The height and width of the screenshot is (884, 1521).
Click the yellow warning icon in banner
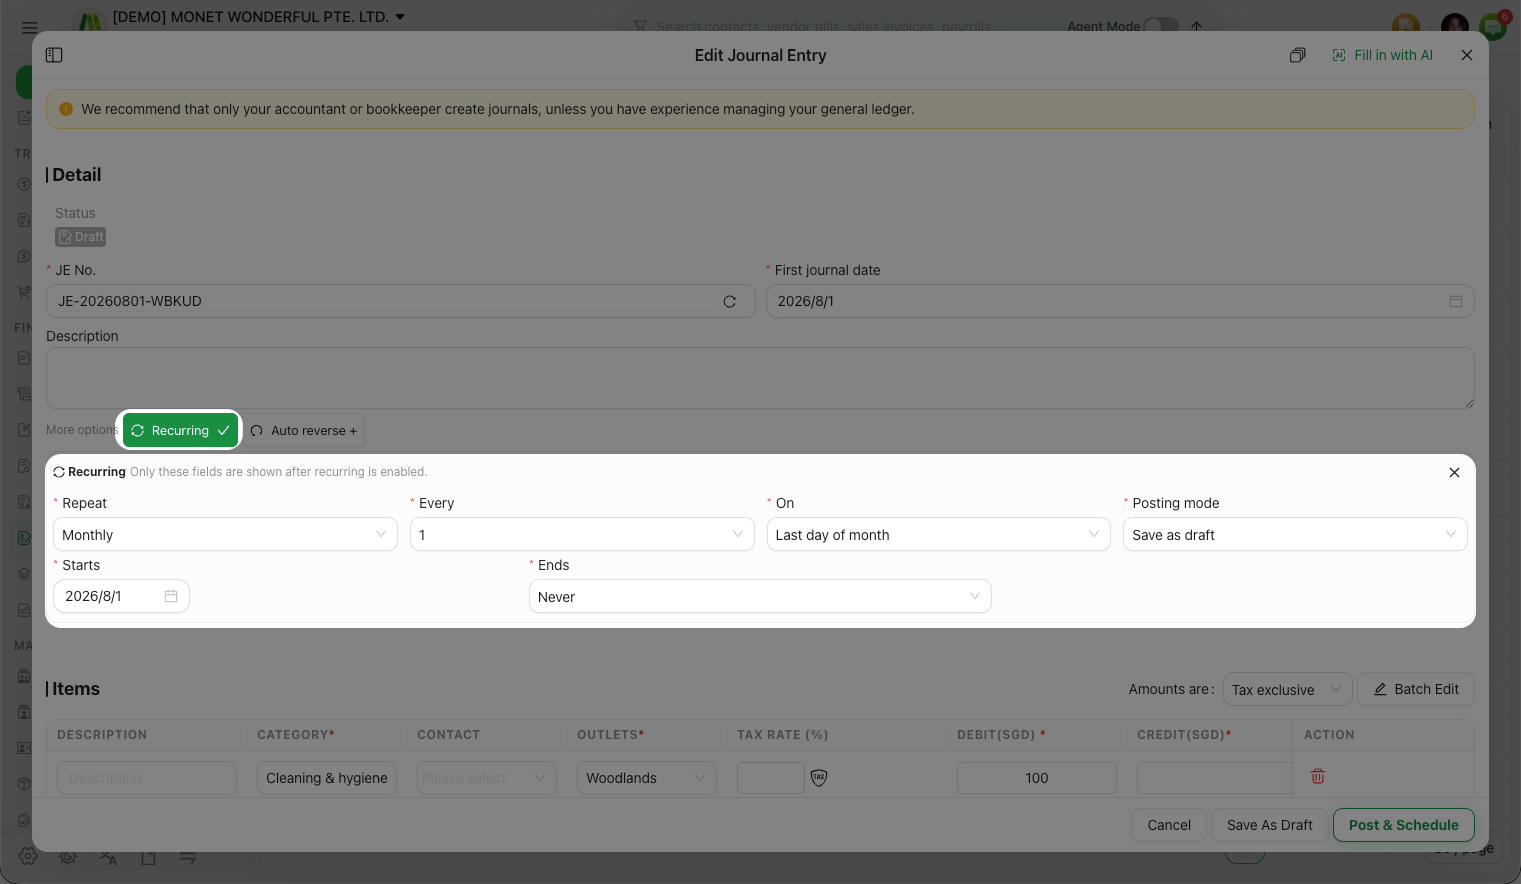click(x=66, y=109)
